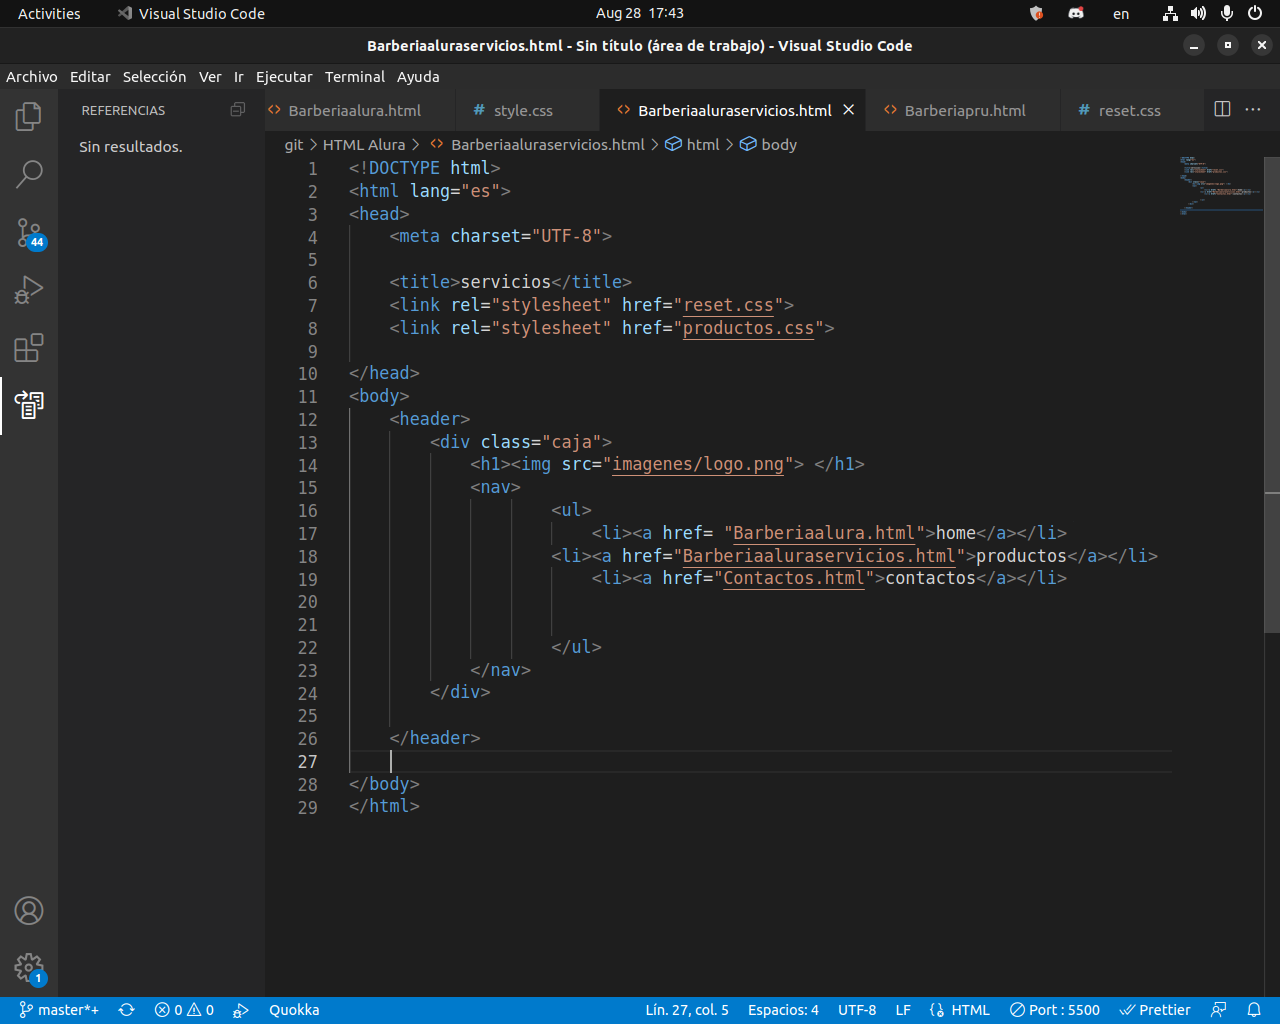Open the clock and calendar Aug 28 17:43
Screen dimensions: 1280x1024
[x=640, y=13]
